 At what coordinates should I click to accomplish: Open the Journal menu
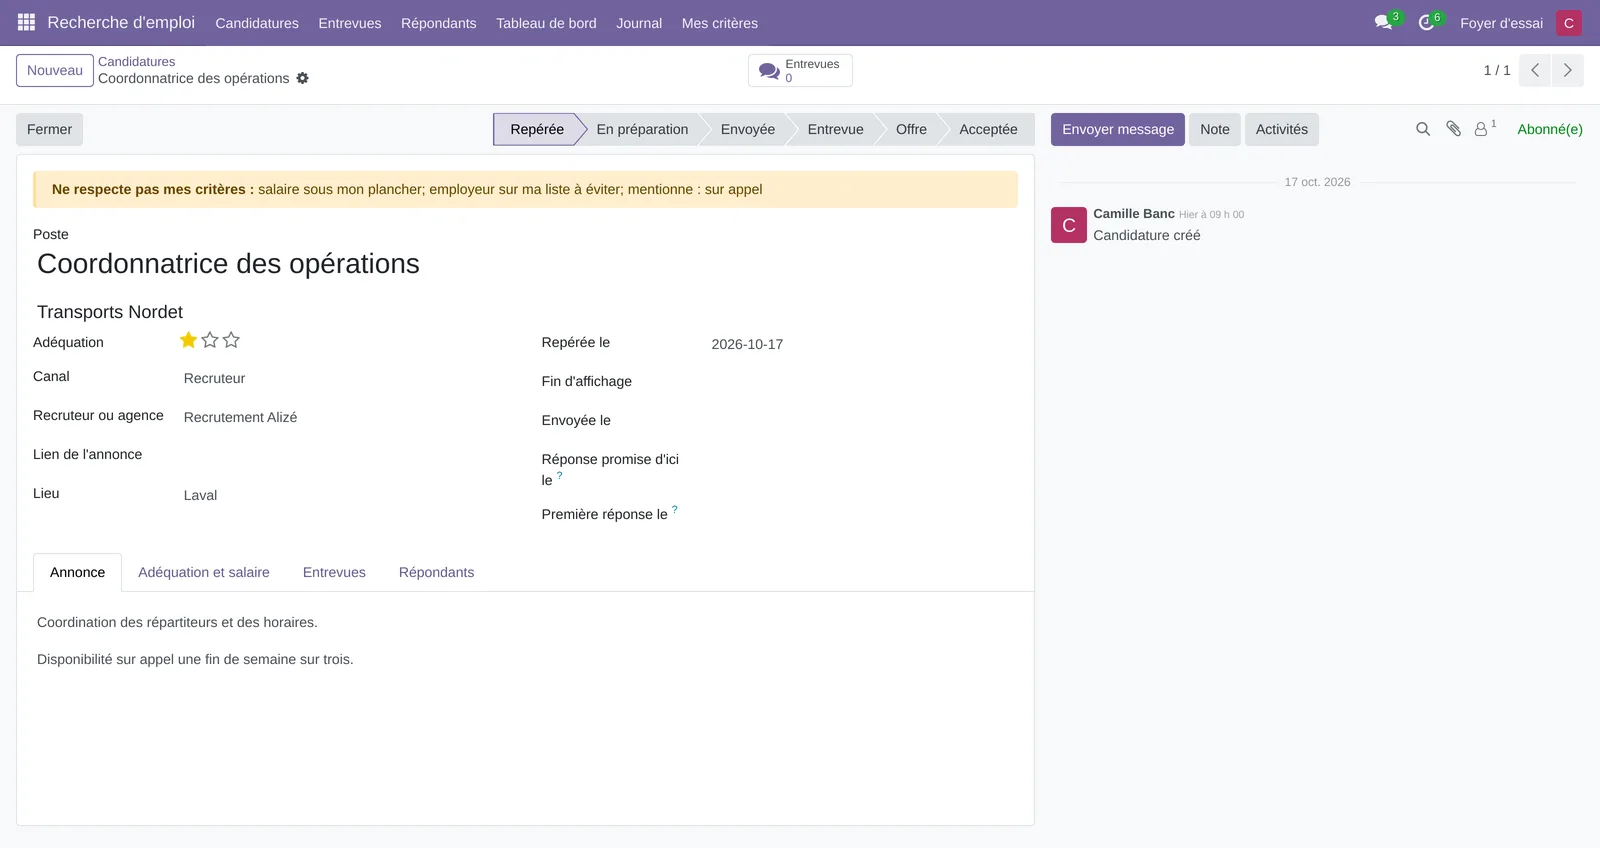(639, 23)
